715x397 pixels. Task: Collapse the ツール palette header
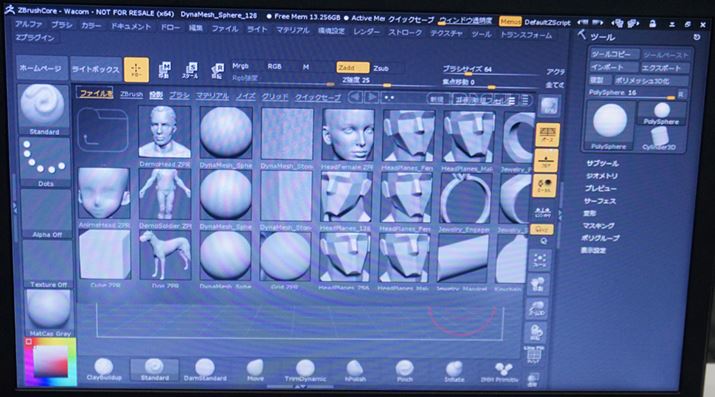point(602,37)
